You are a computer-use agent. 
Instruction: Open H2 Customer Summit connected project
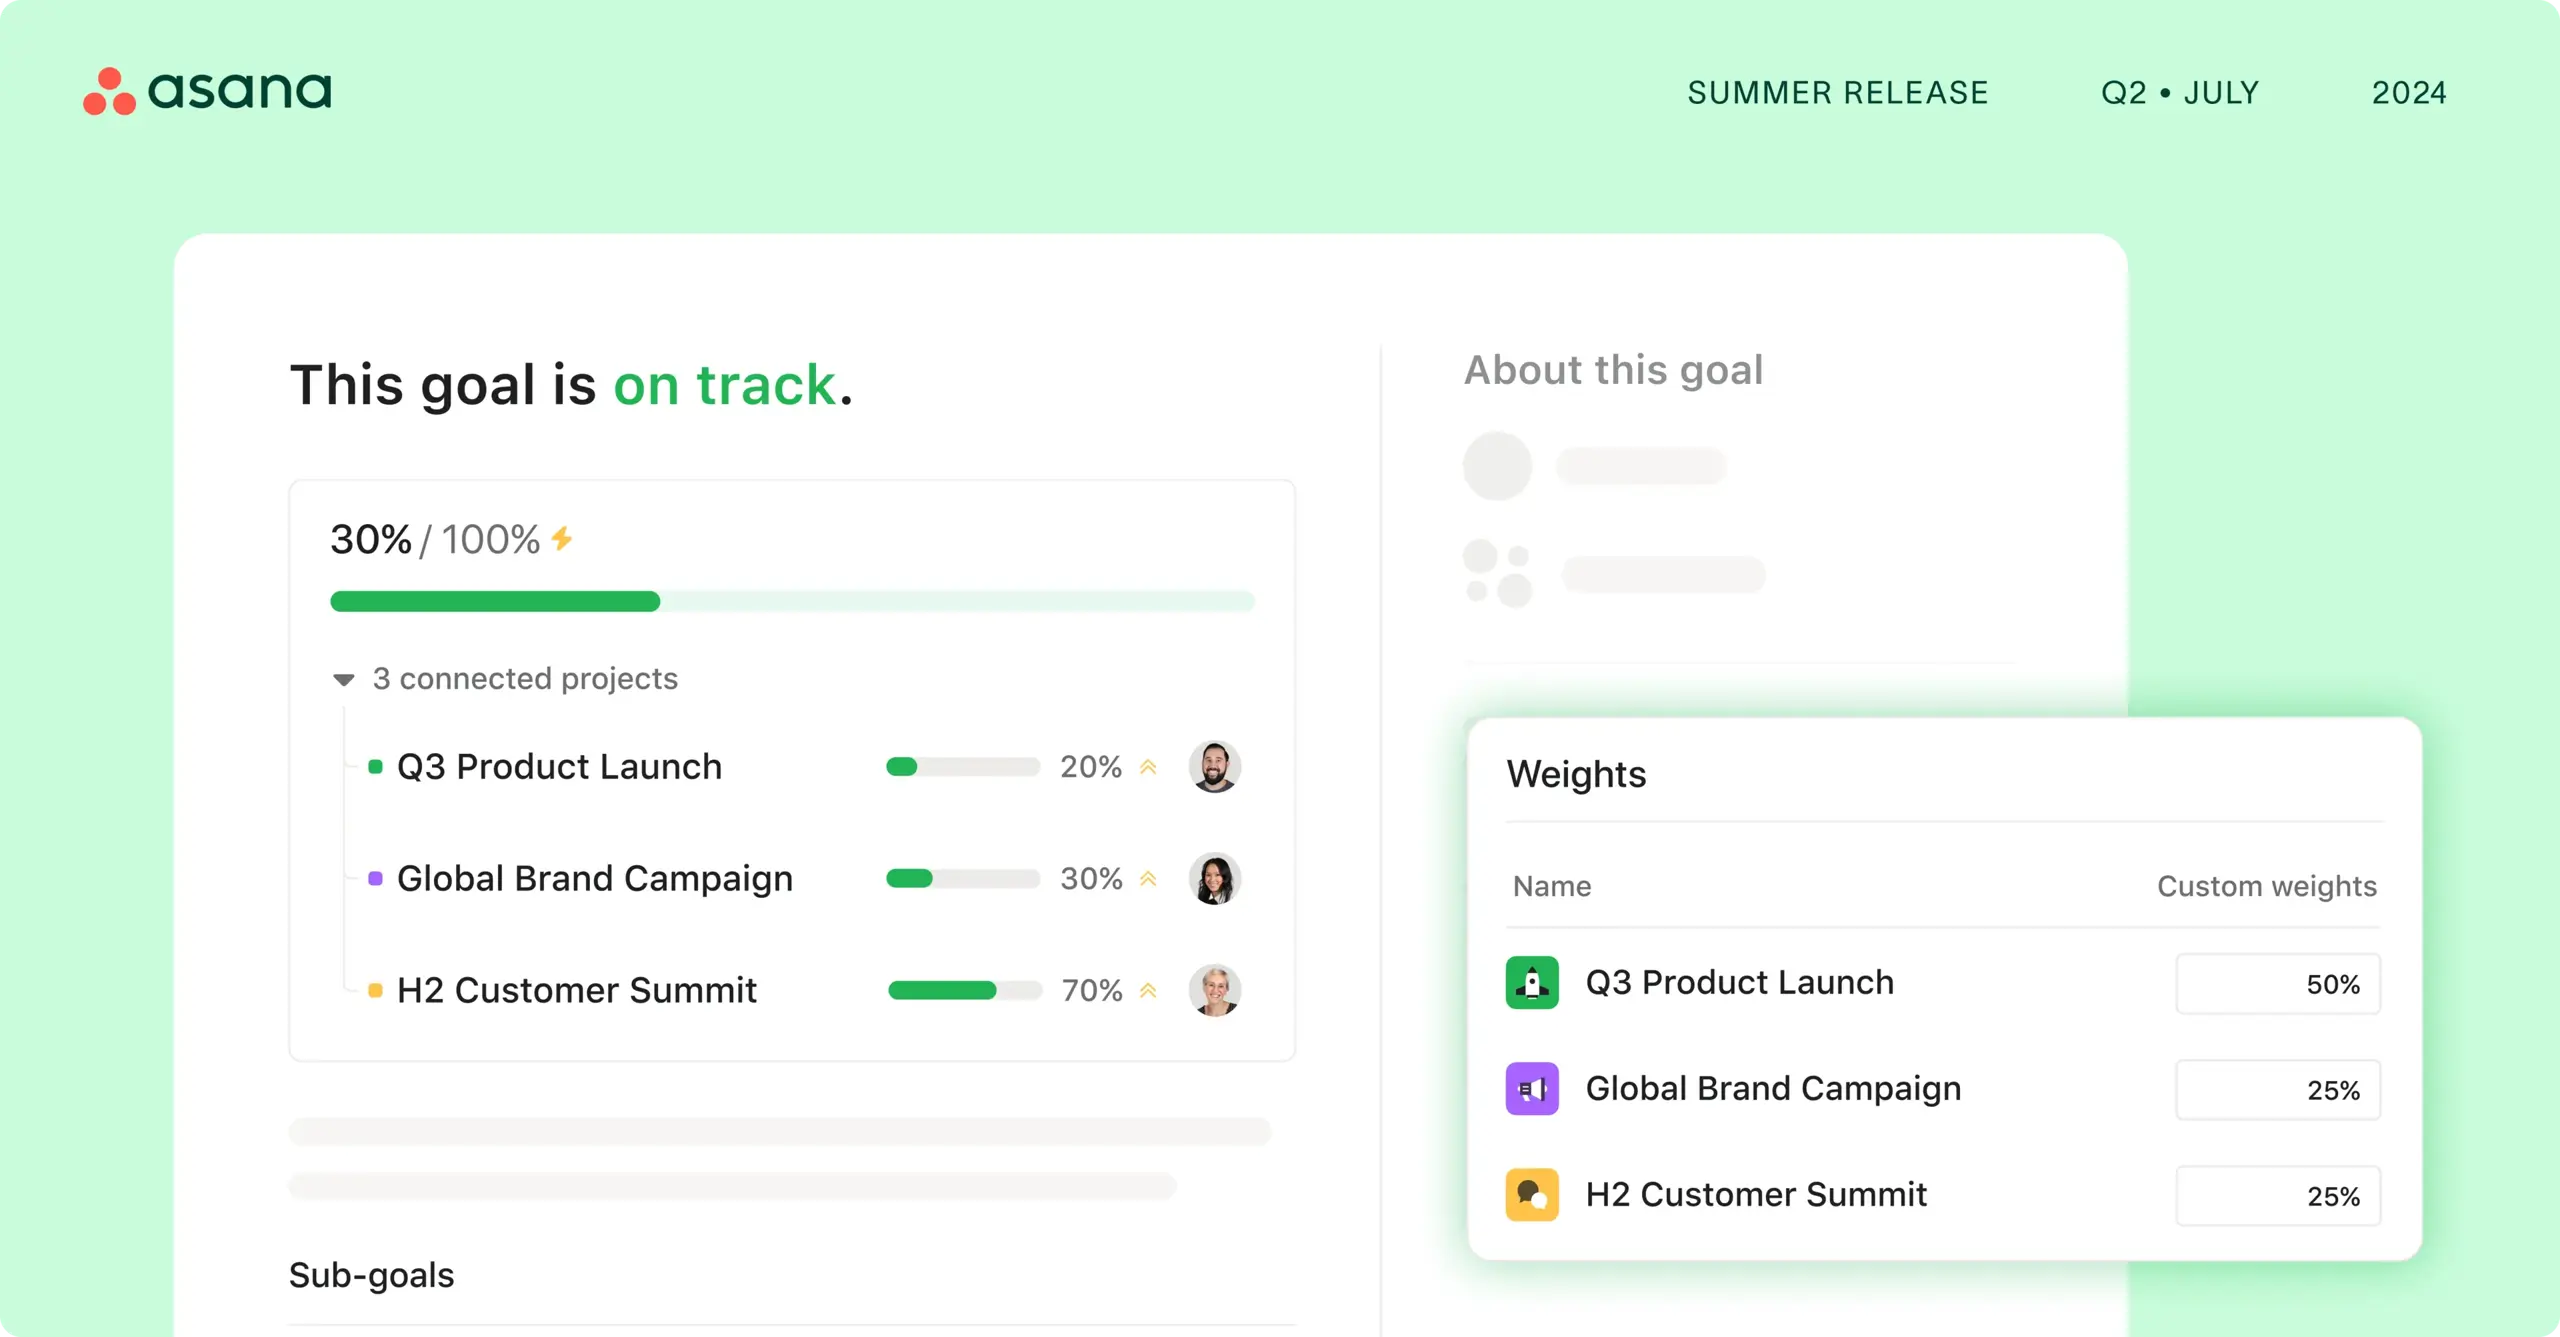(x=577, y=991)
